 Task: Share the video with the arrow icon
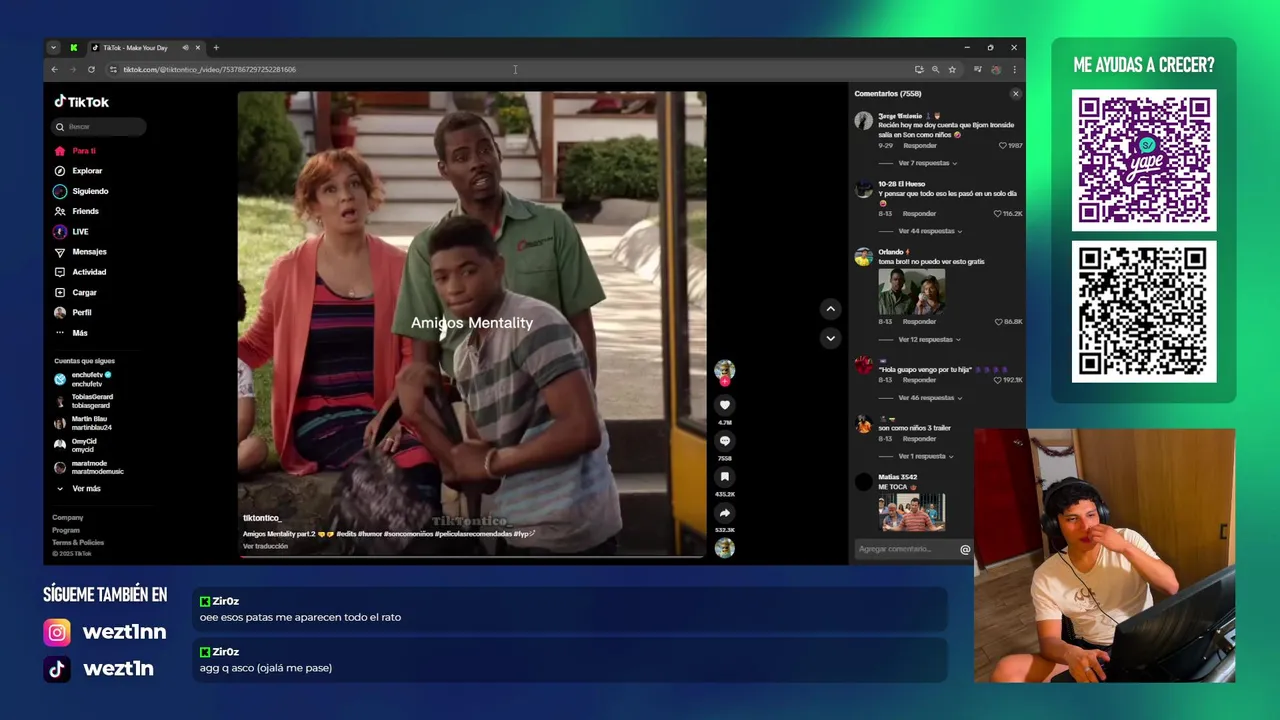[725, 513]
